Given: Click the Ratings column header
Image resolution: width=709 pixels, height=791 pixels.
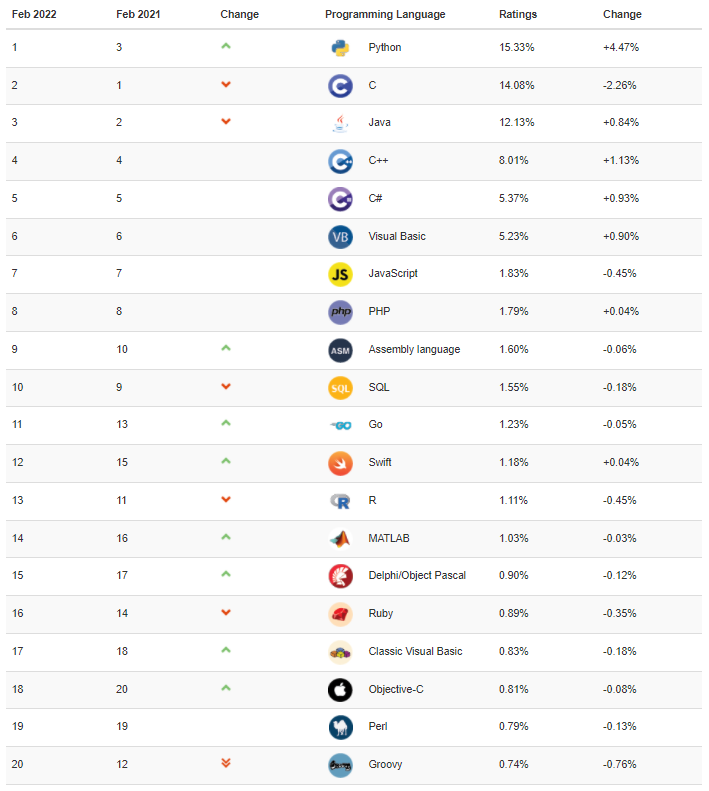Looking at the screenshot, I should 518,15.
